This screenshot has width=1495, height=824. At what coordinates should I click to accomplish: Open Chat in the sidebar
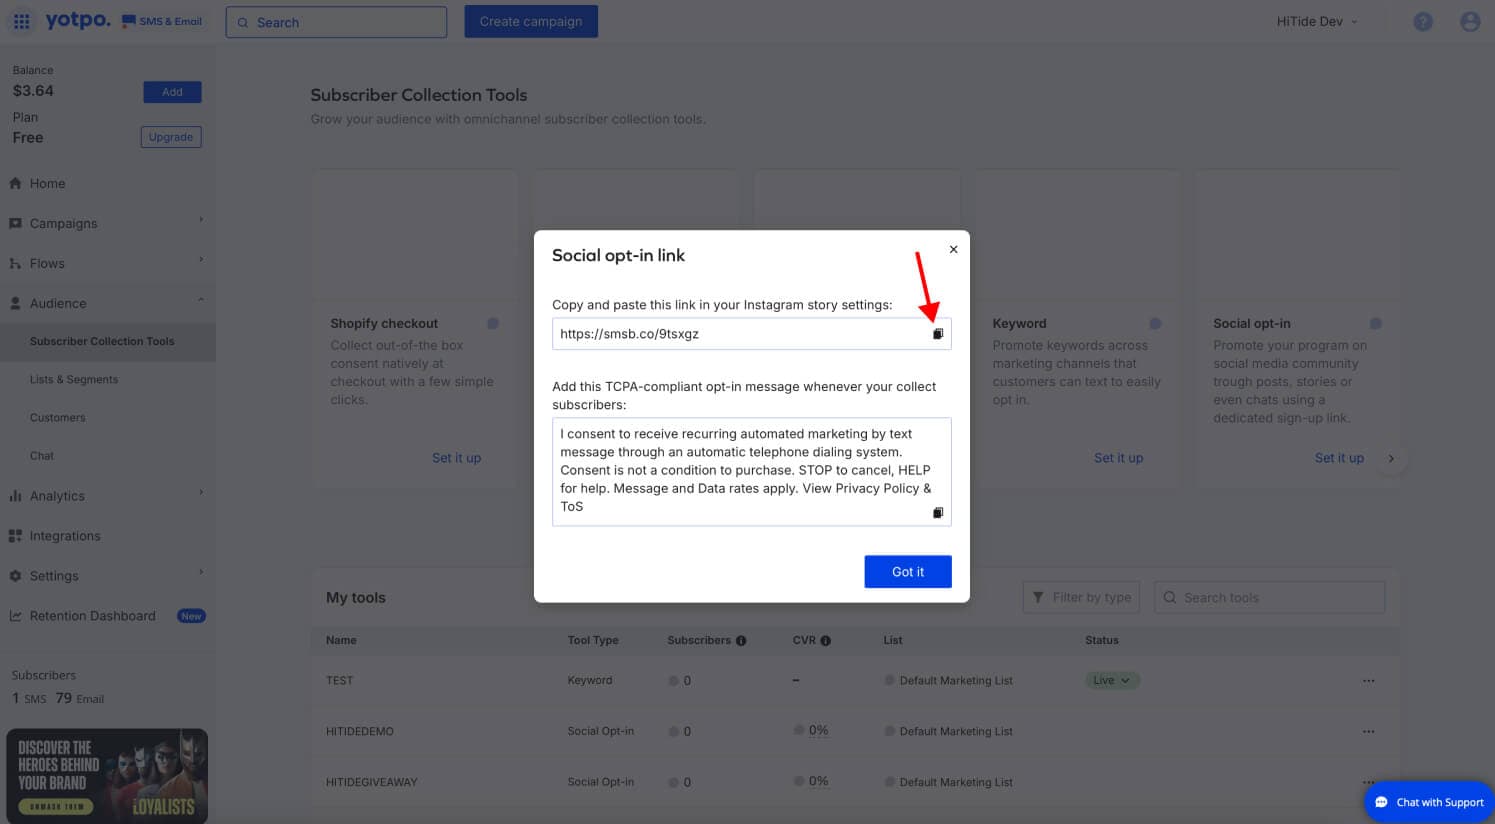pos(42,455)
